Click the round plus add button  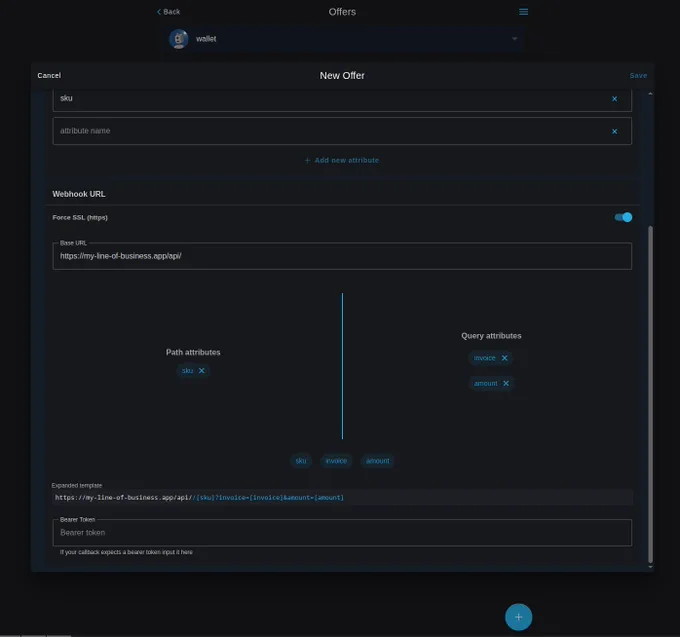pyautogui.click(x=518, y=617)
